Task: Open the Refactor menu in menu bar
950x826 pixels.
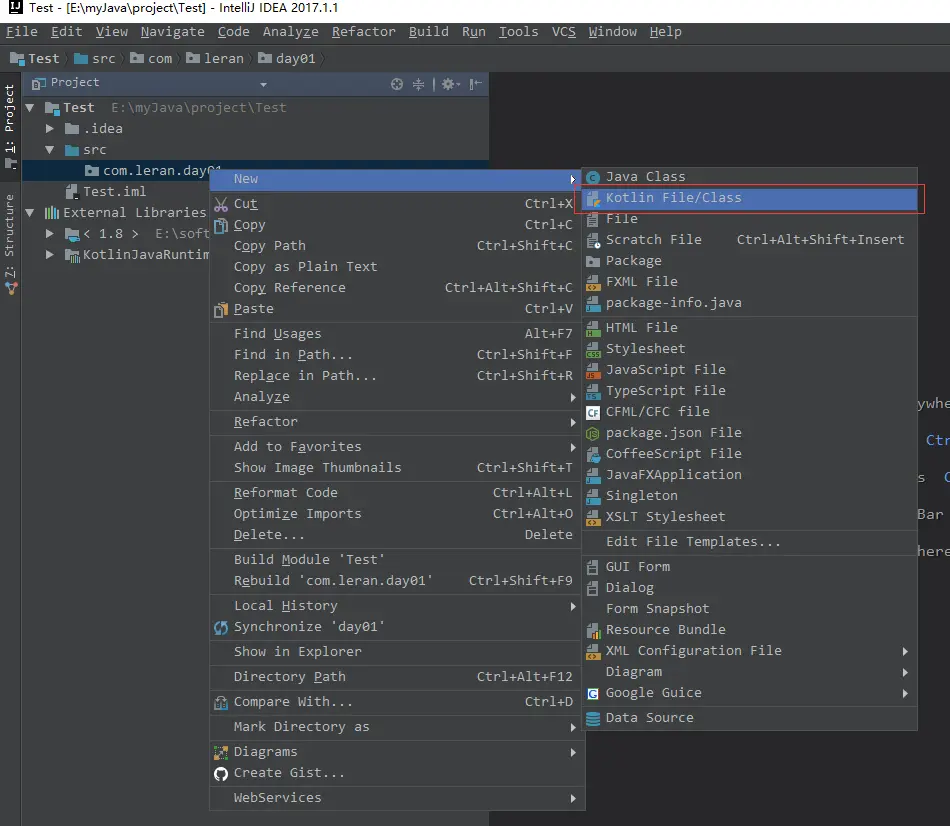Action: point(364,32)
